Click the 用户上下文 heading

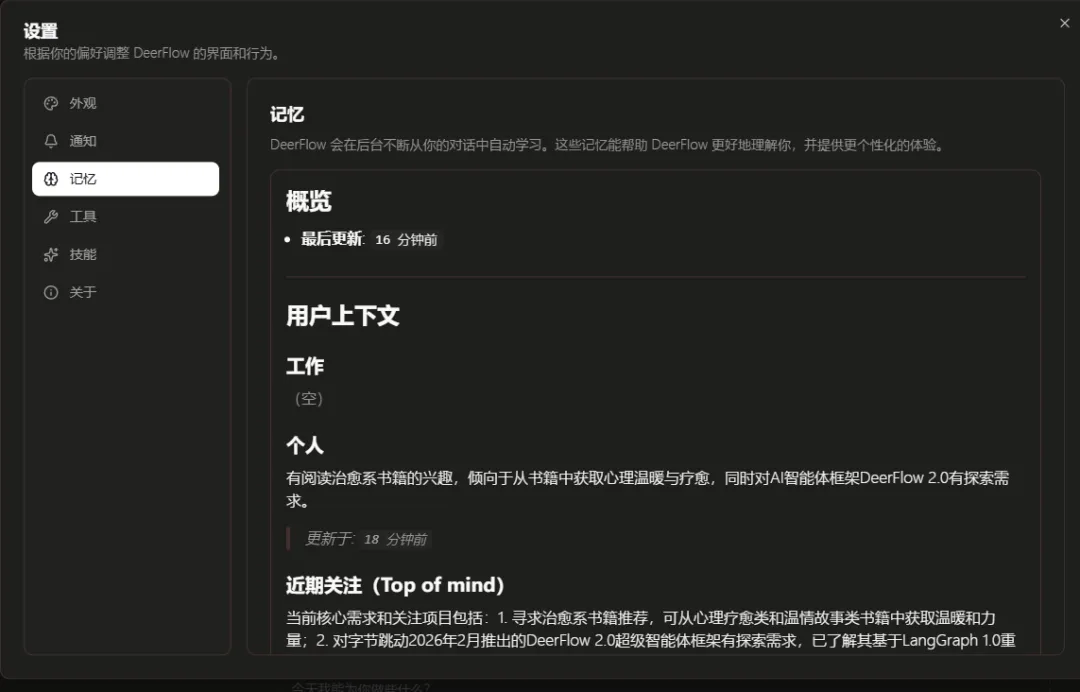pyautogui.click(x=342, y=316)
